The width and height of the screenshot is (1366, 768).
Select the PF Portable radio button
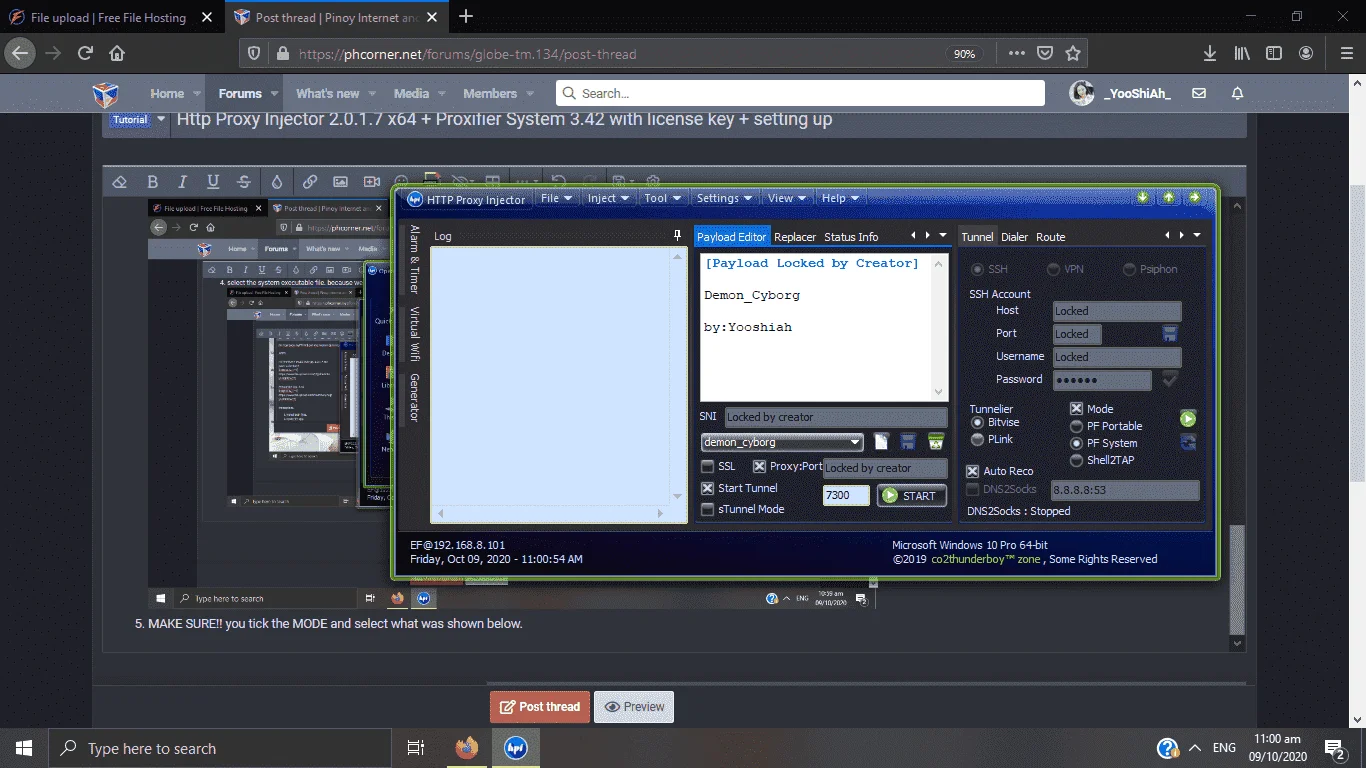1077,426
